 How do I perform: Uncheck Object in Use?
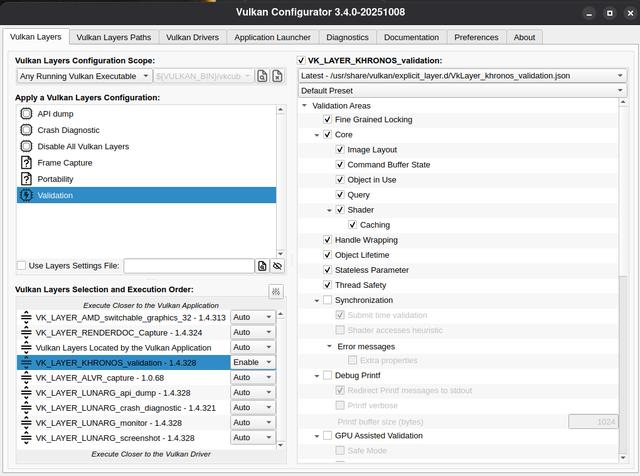(x=340, y=180)
